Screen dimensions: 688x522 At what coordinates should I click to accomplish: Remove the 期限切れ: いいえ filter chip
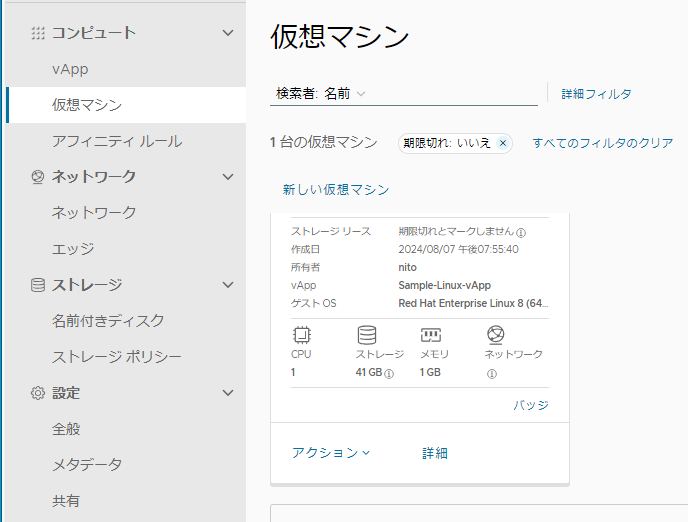(503, 143)
